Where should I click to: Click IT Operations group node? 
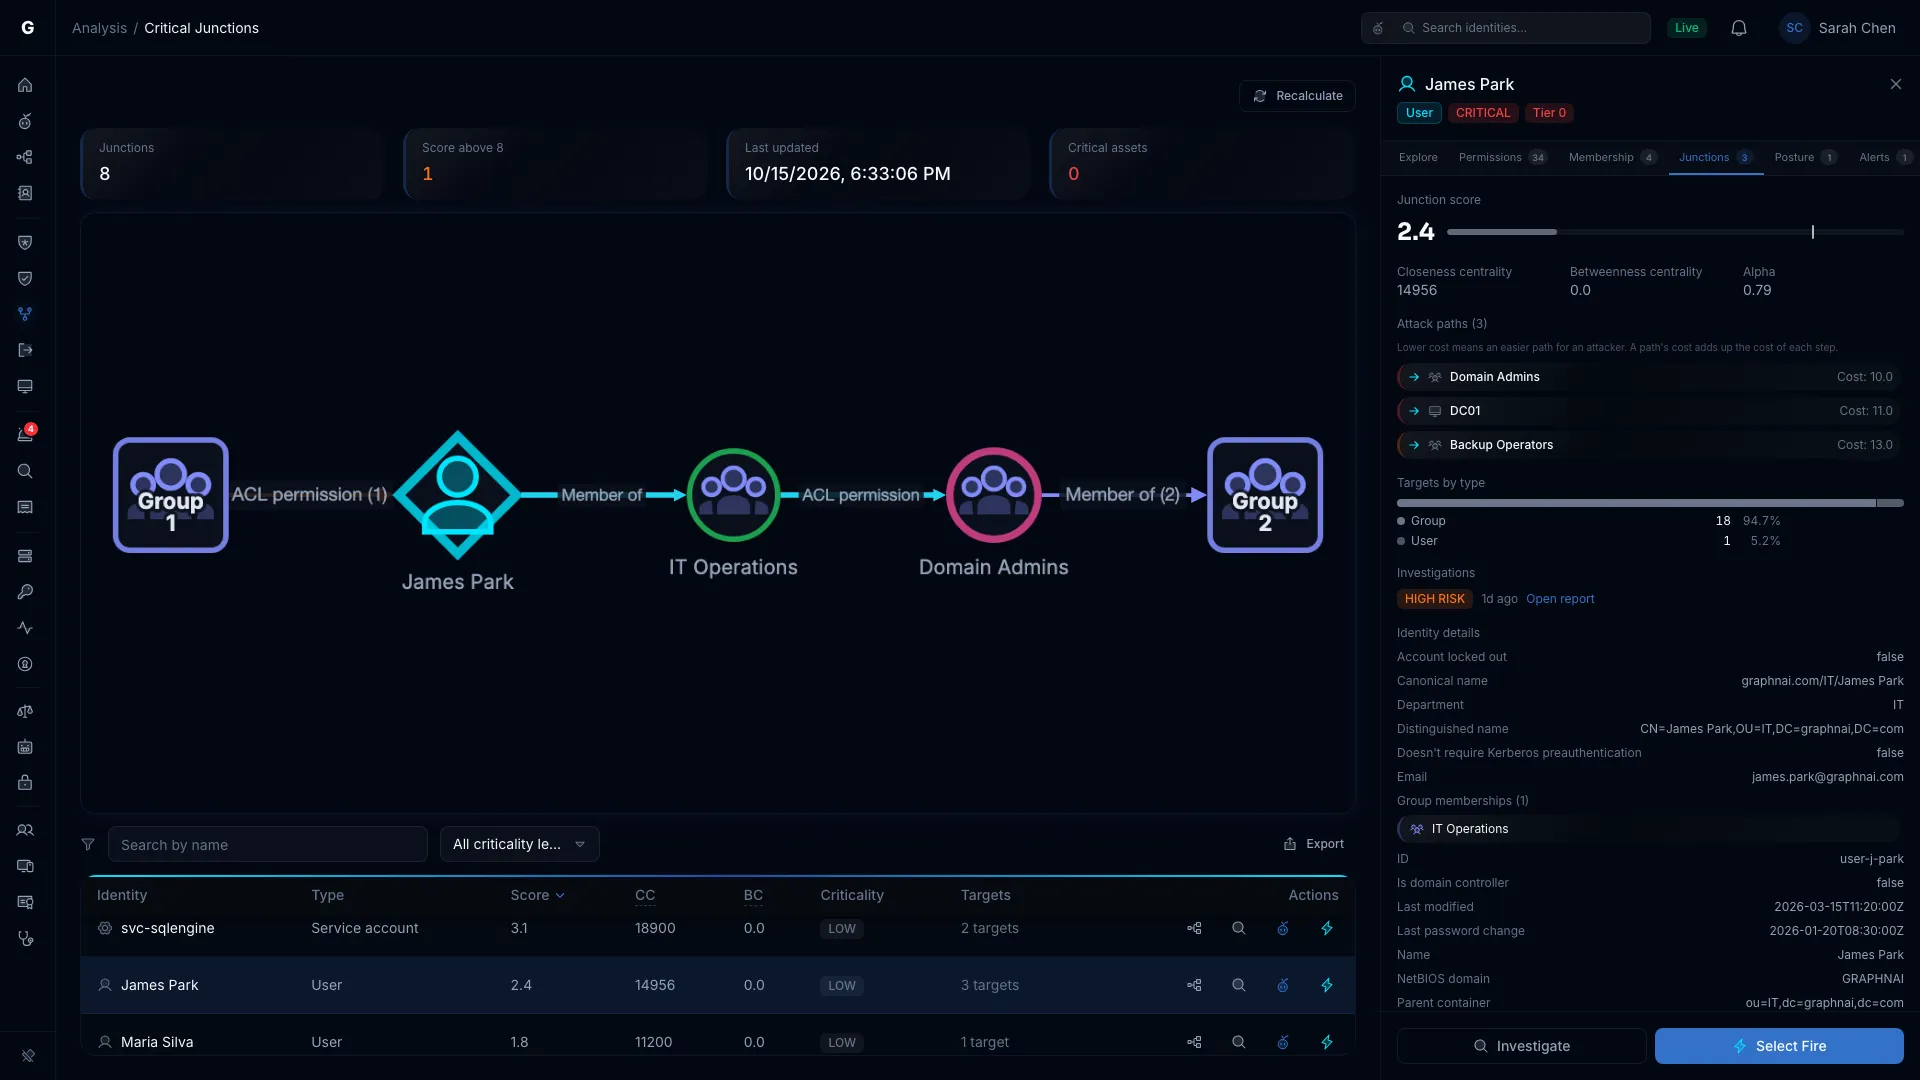coord(733,495)
